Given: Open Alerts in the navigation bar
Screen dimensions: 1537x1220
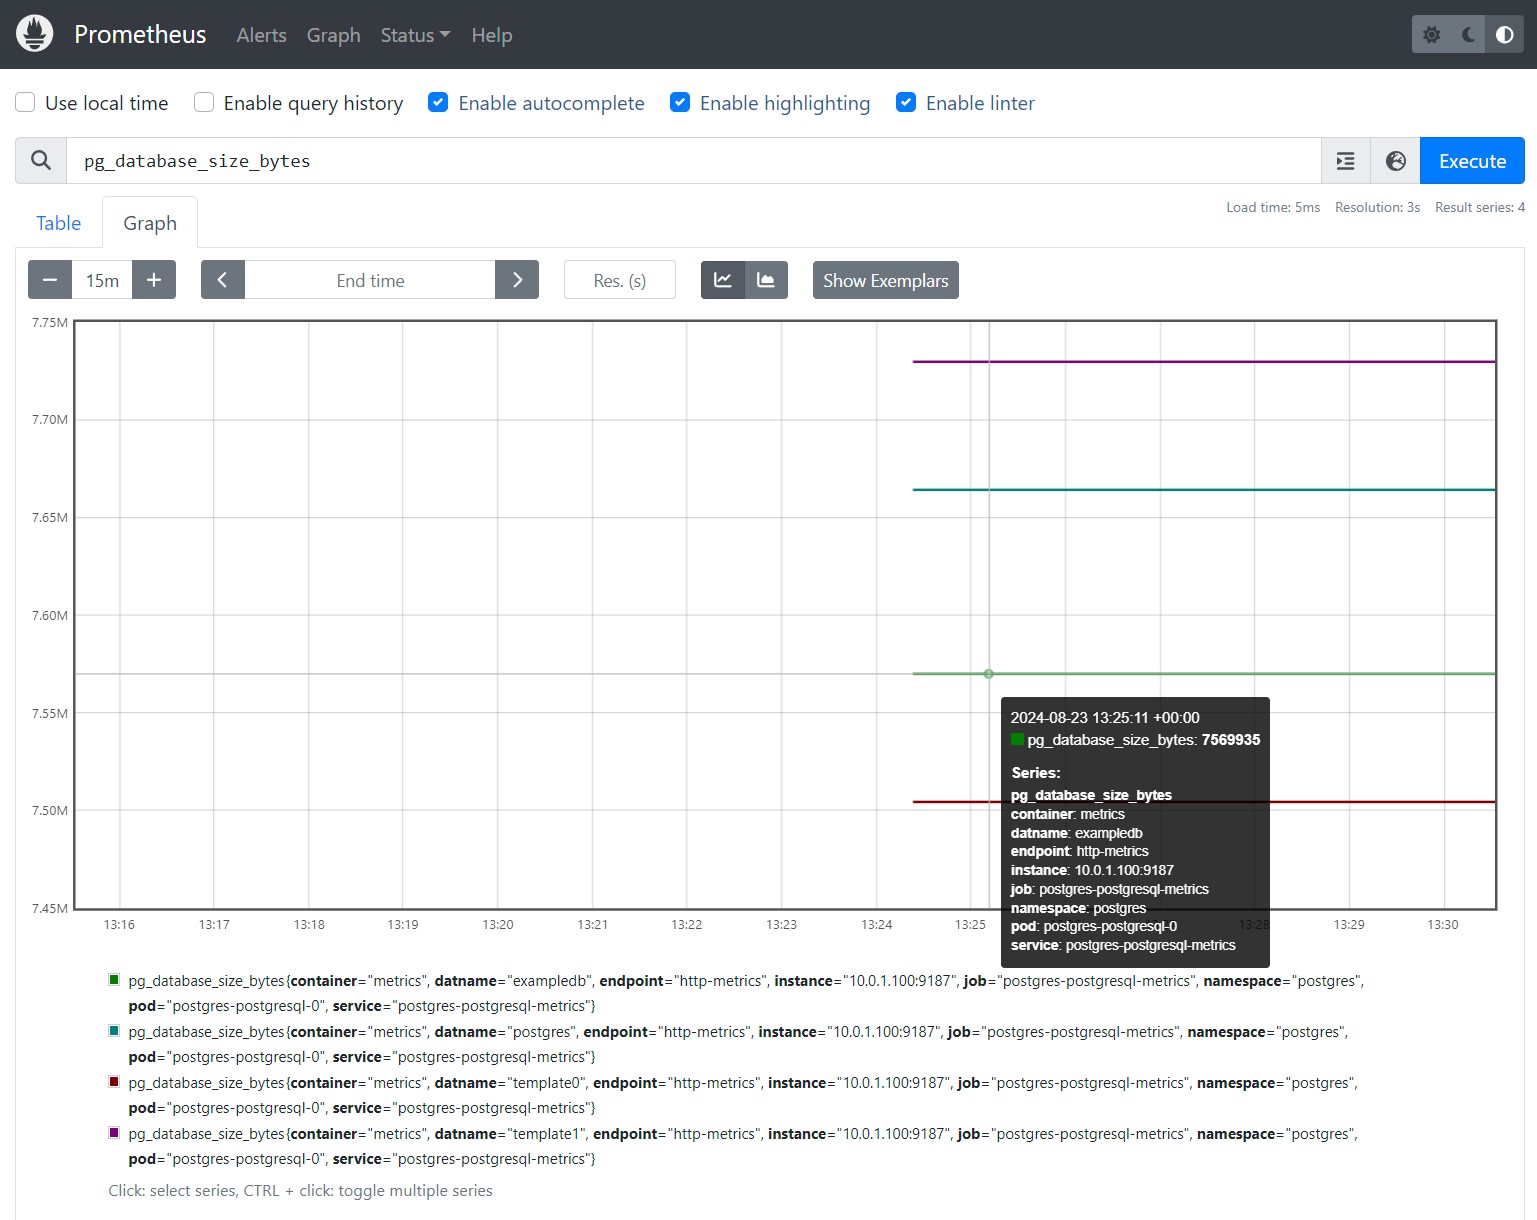Looking at the screenshot, I should coord(261,35).
